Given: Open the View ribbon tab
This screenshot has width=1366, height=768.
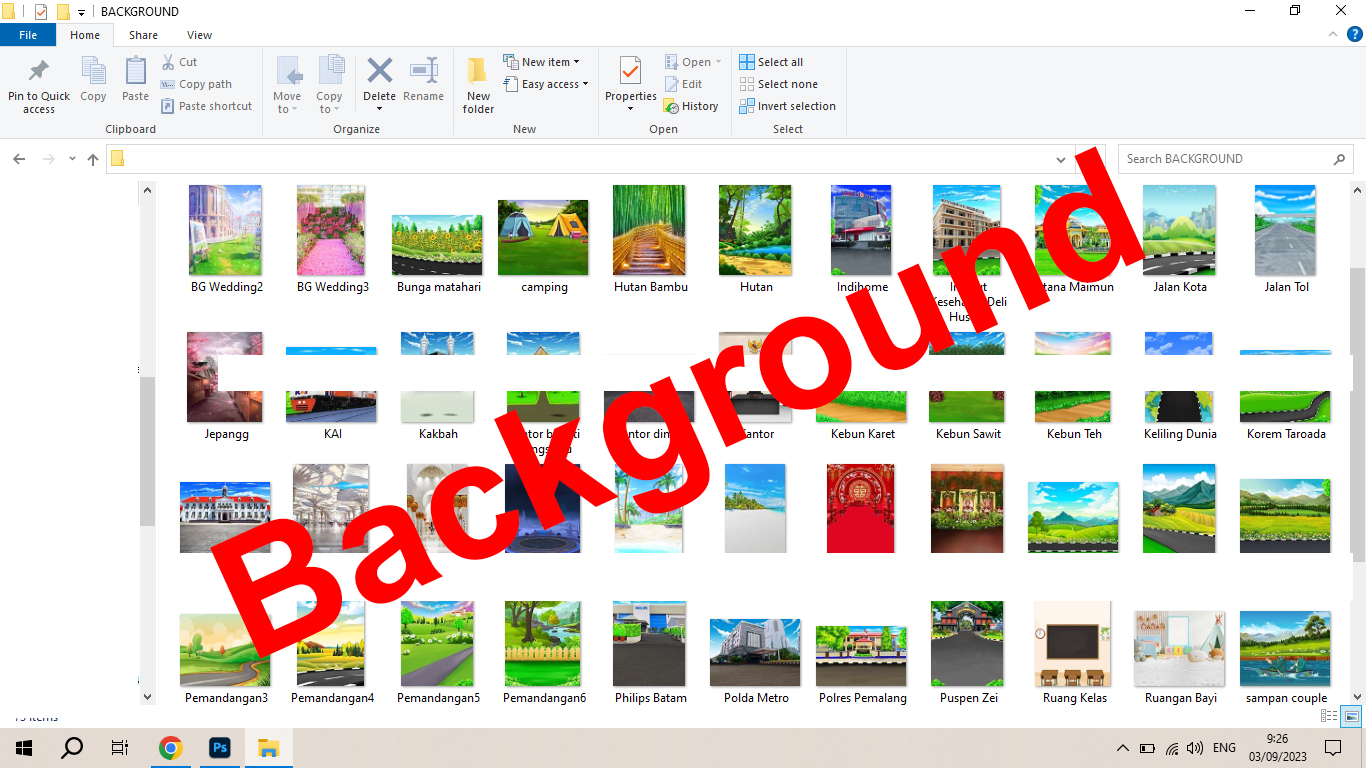Looking at the screenshot, I should [x=199, y=35].
